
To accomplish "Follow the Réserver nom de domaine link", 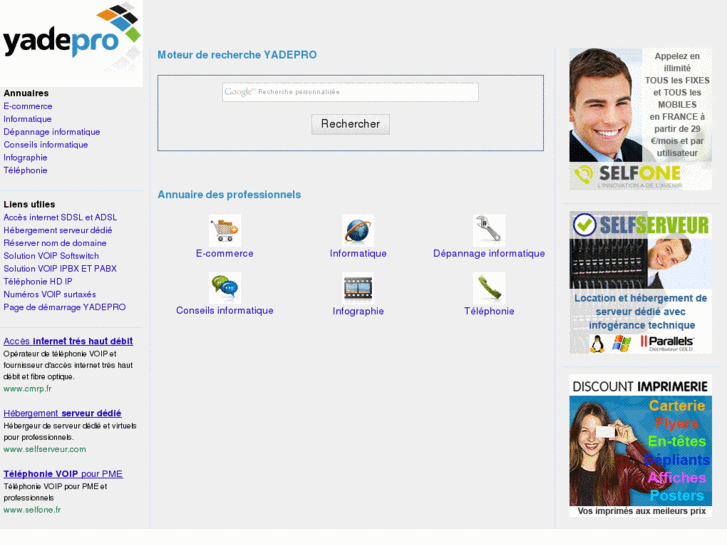I will [x=55, y=243].
